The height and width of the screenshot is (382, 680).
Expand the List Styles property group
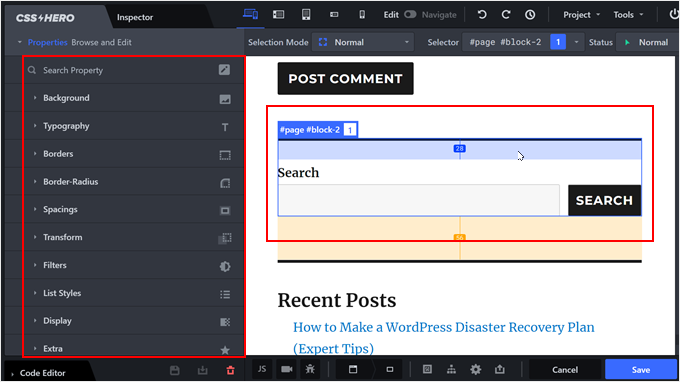pyautogui.click(x=62, y=293)
